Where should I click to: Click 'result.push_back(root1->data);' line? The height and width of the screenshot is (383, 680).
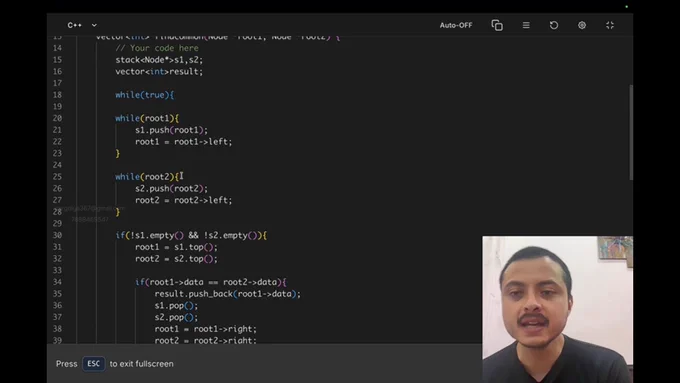tap(228, 294)
